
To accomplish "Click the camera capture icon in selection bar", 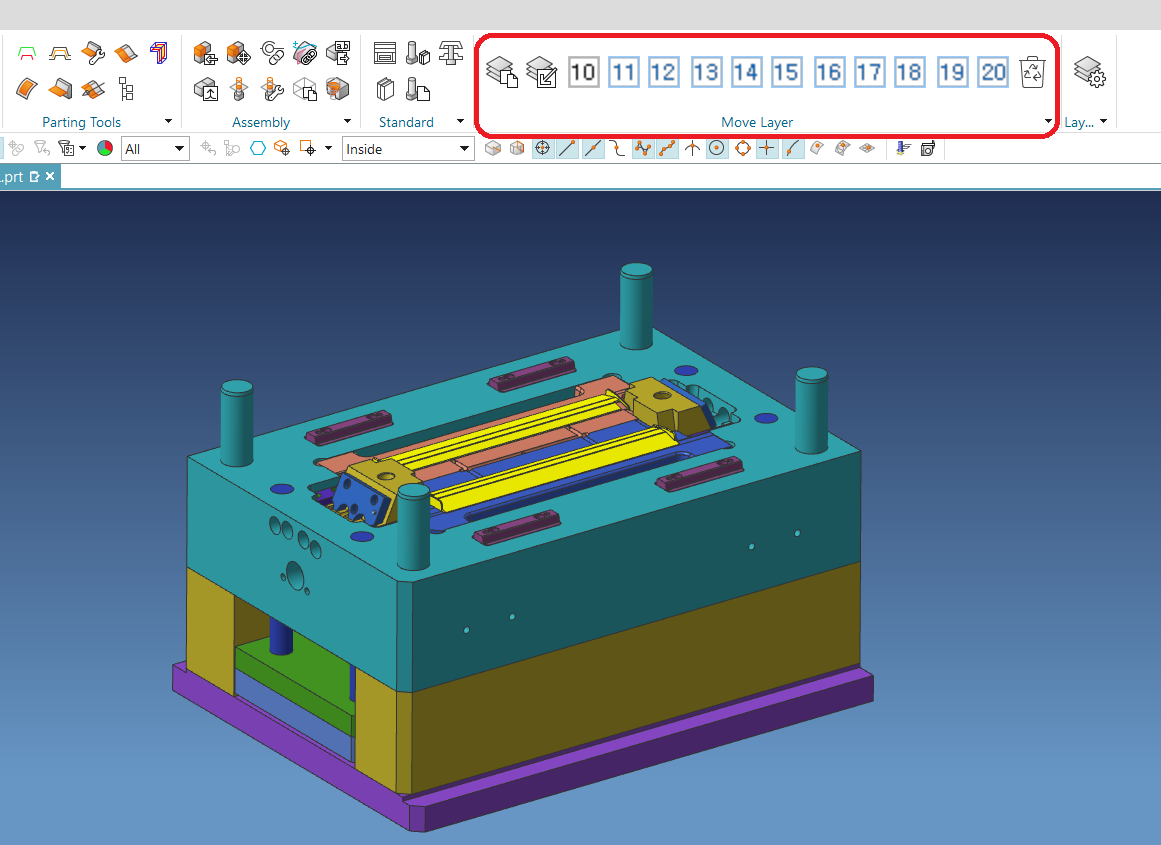I will (x=928, y=149).
